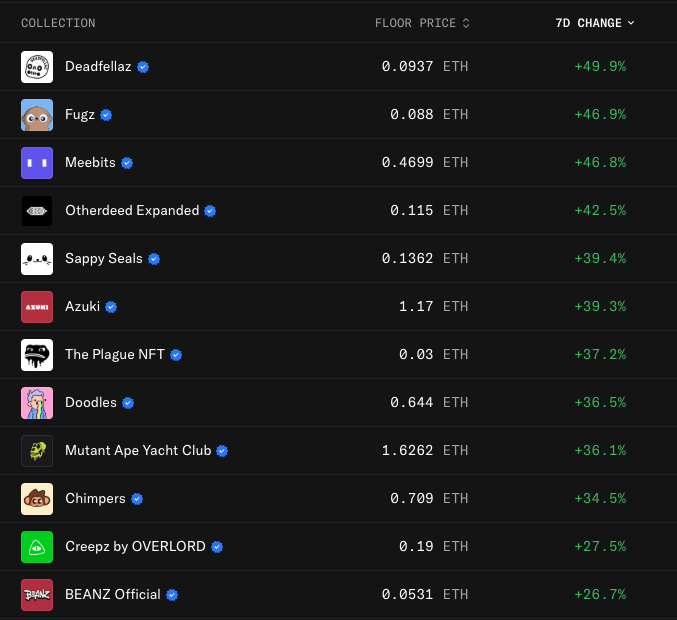Click the verified badge next to Fugz
677x620 pixels.
[x=106, y=115]
